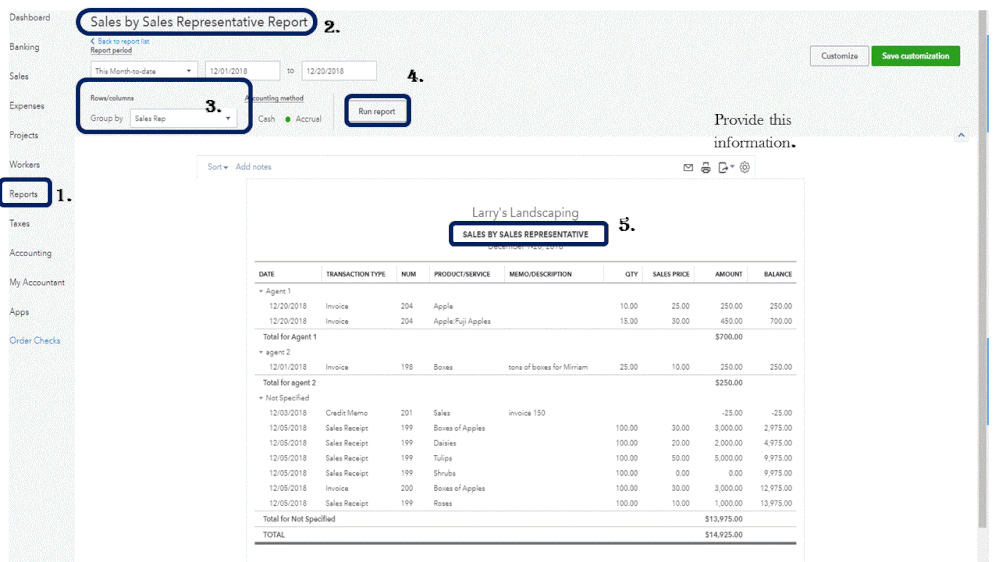Click the NUM column header

(408, 274)
